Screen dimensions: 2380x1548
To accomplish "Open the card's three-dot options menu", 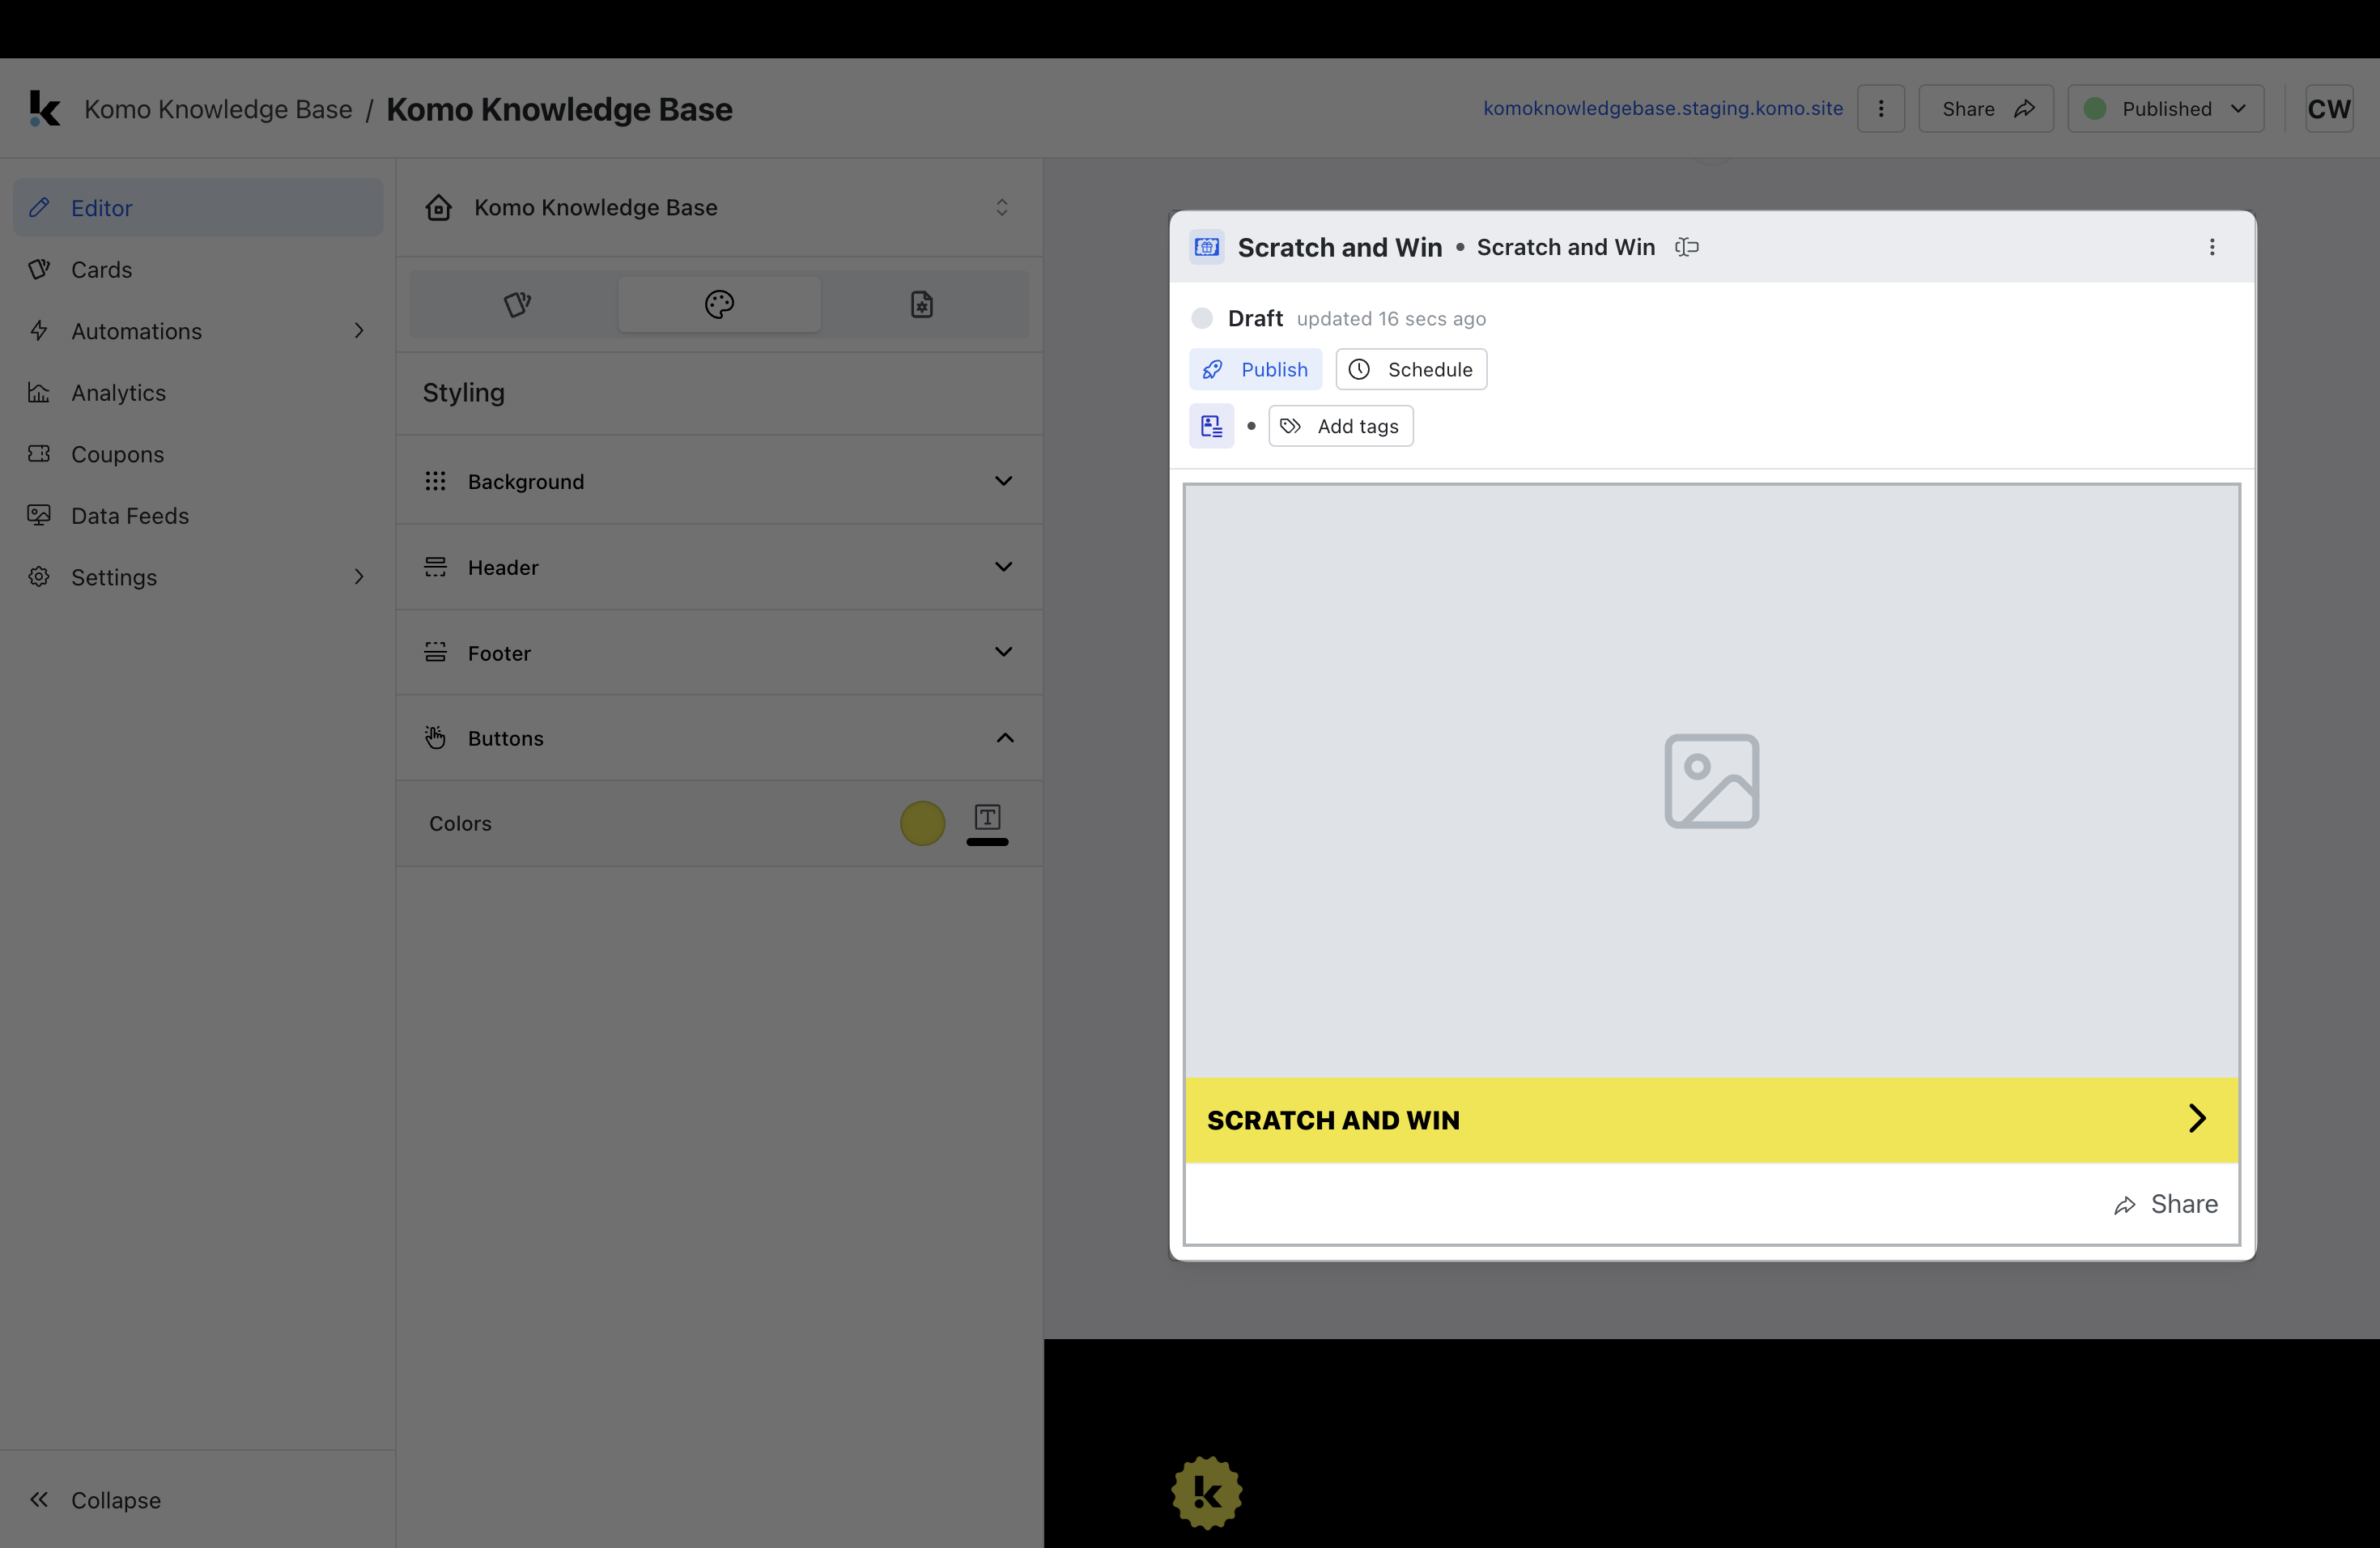I will 2211,247.
